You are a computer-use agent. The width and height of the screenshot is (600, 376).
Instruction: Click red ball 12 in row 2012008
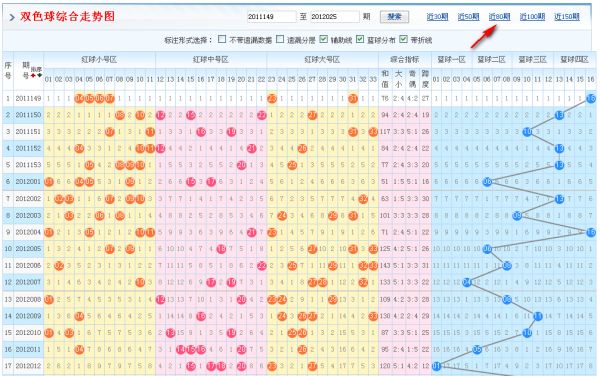(160, 299)
